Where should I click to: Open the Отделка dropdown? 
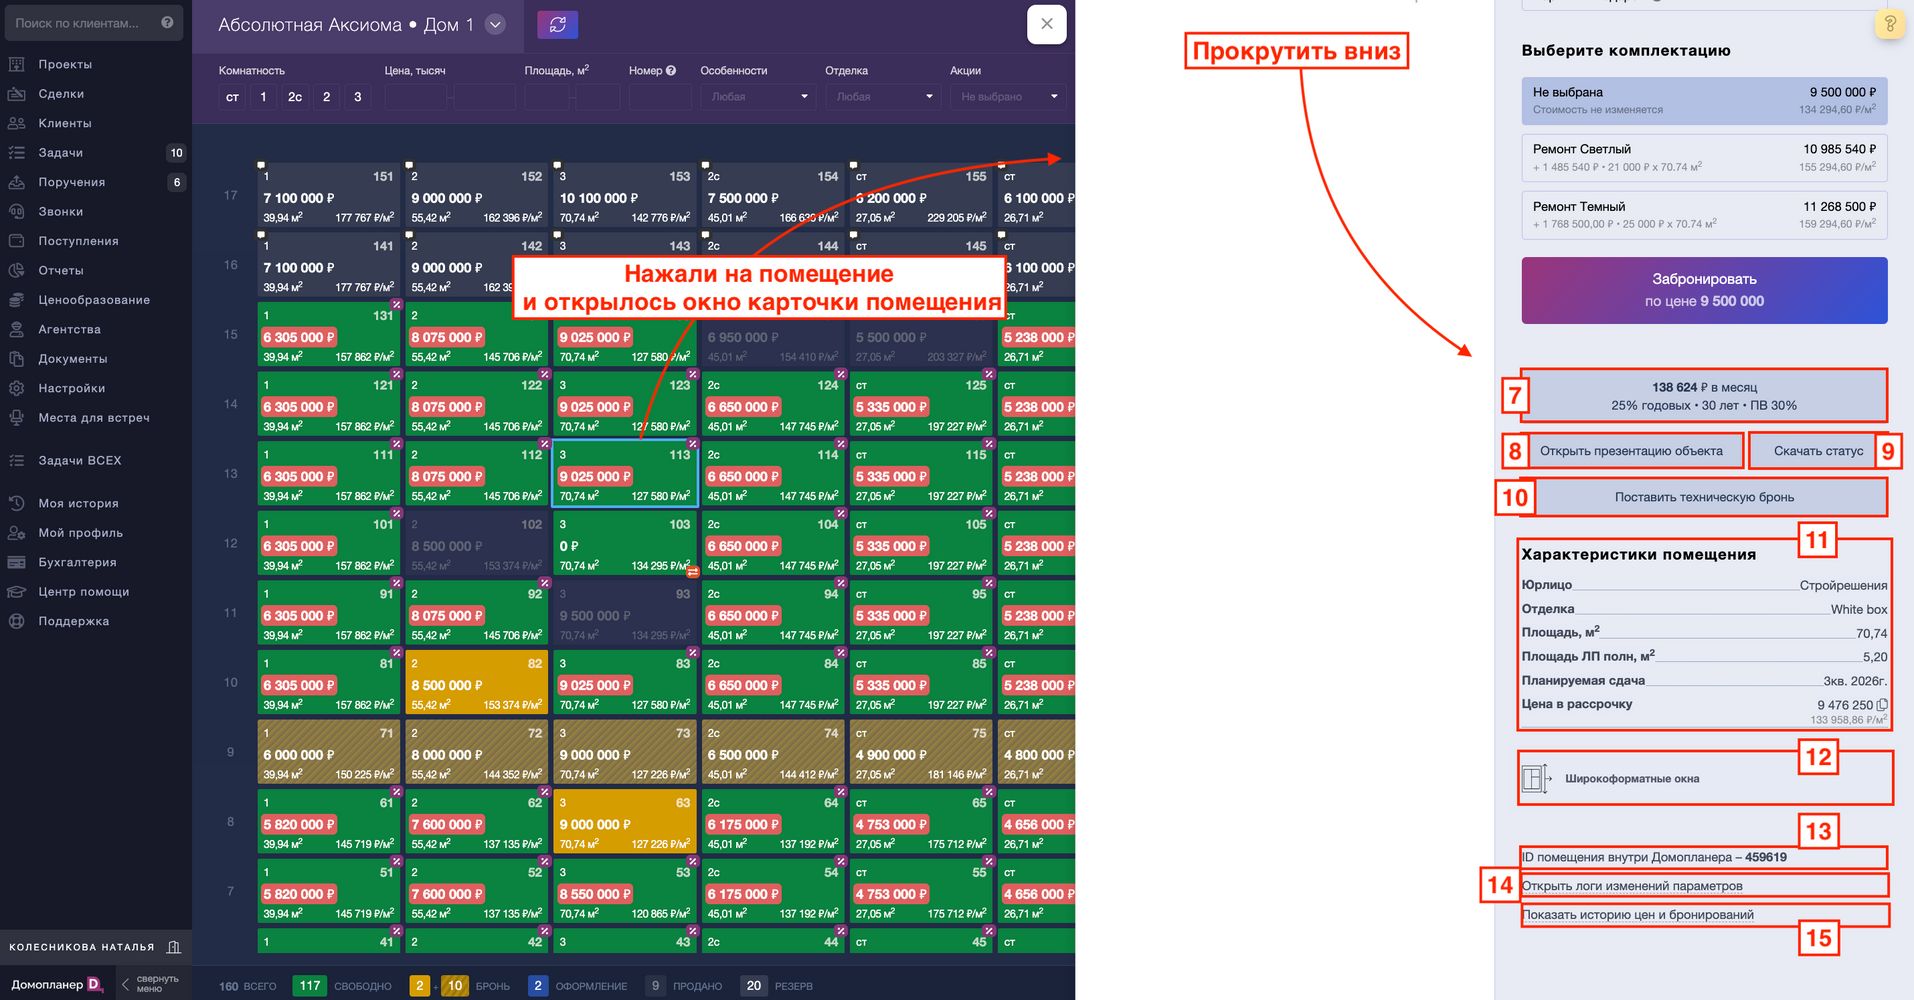[883, 97]
